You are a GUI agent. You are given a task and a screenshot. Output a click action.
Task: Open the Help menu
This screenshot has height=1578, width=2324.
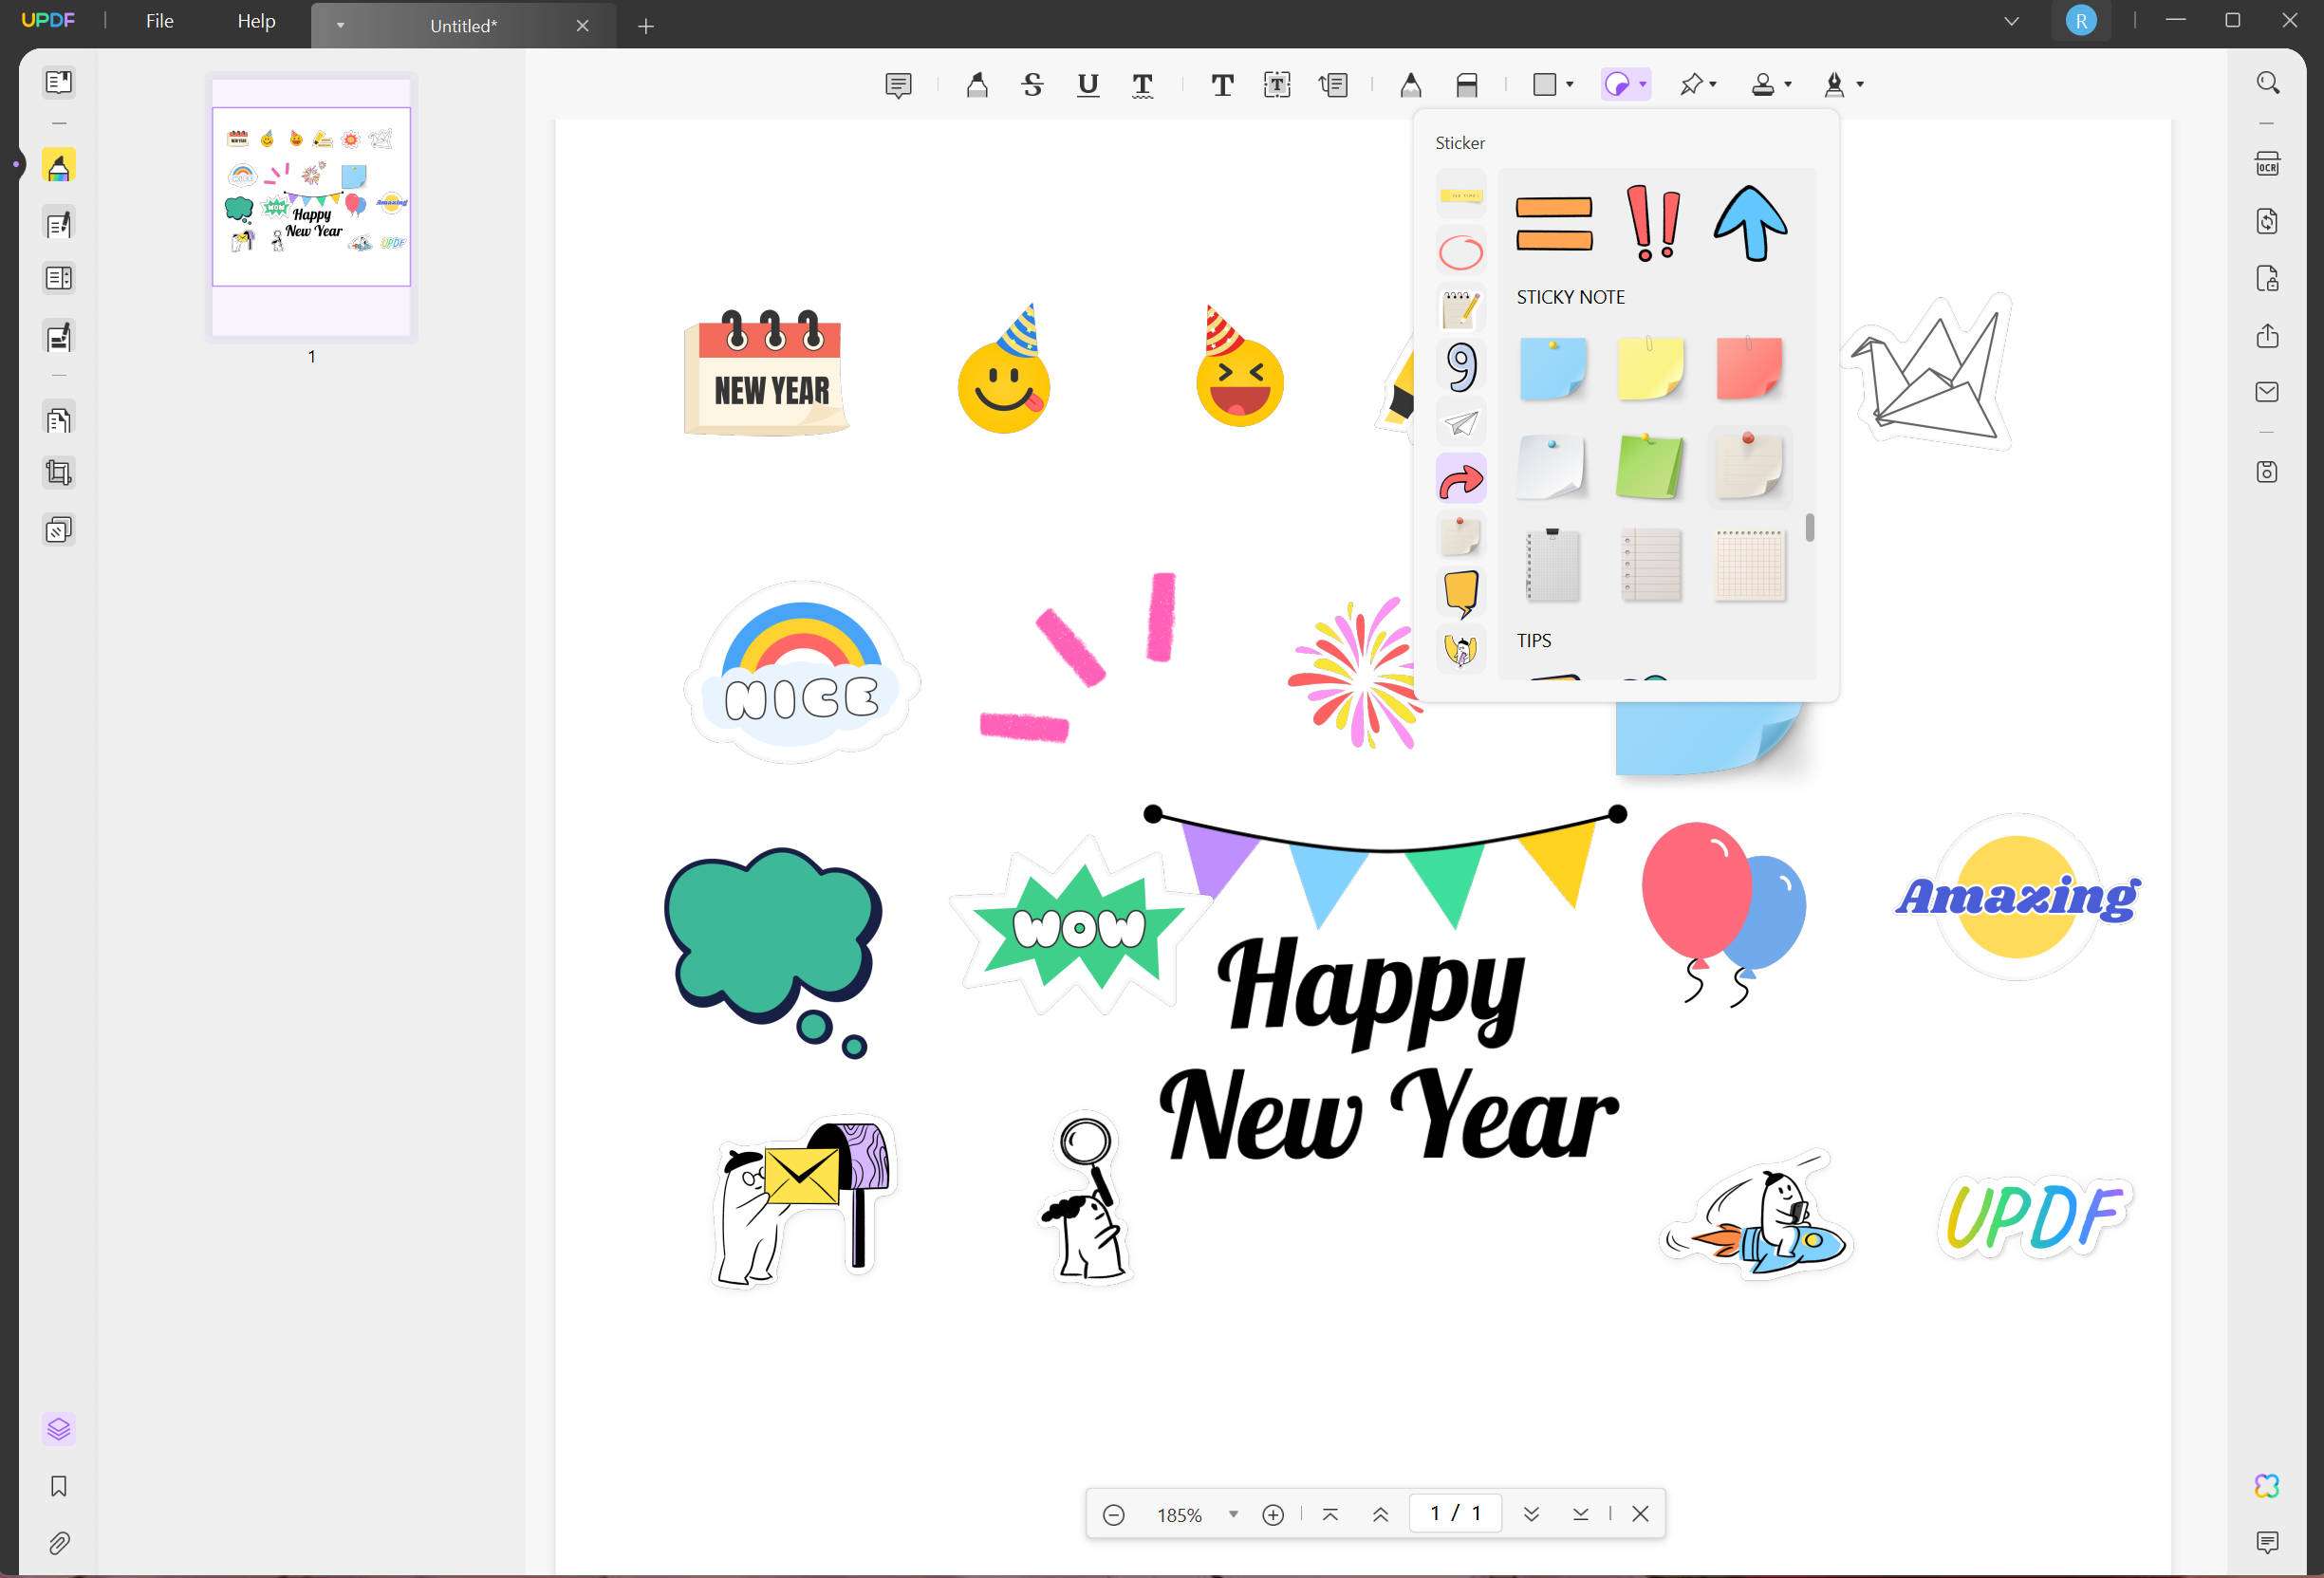tap(255, 20)
